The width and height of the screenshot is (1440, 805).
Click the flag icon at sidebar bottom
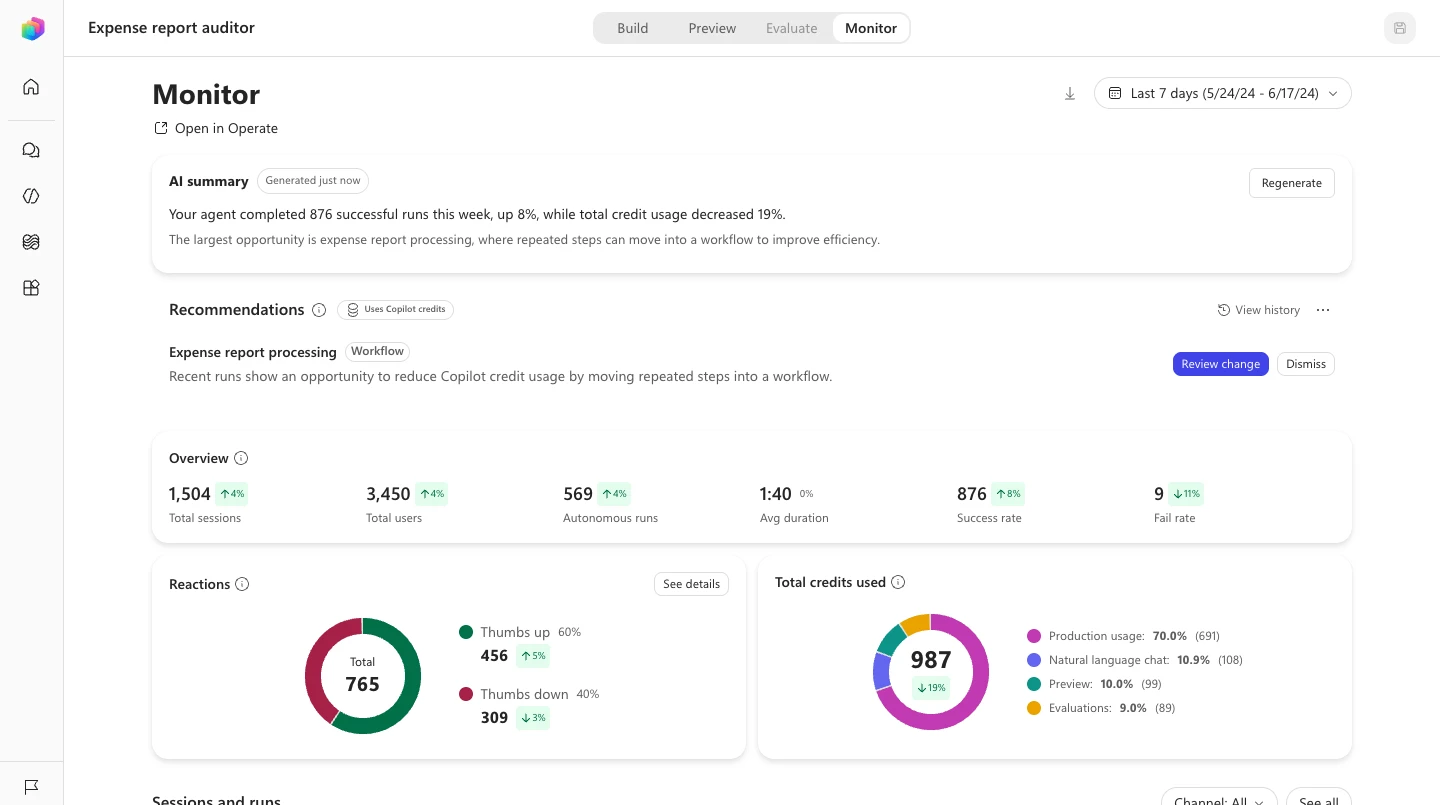click(31, 787)
